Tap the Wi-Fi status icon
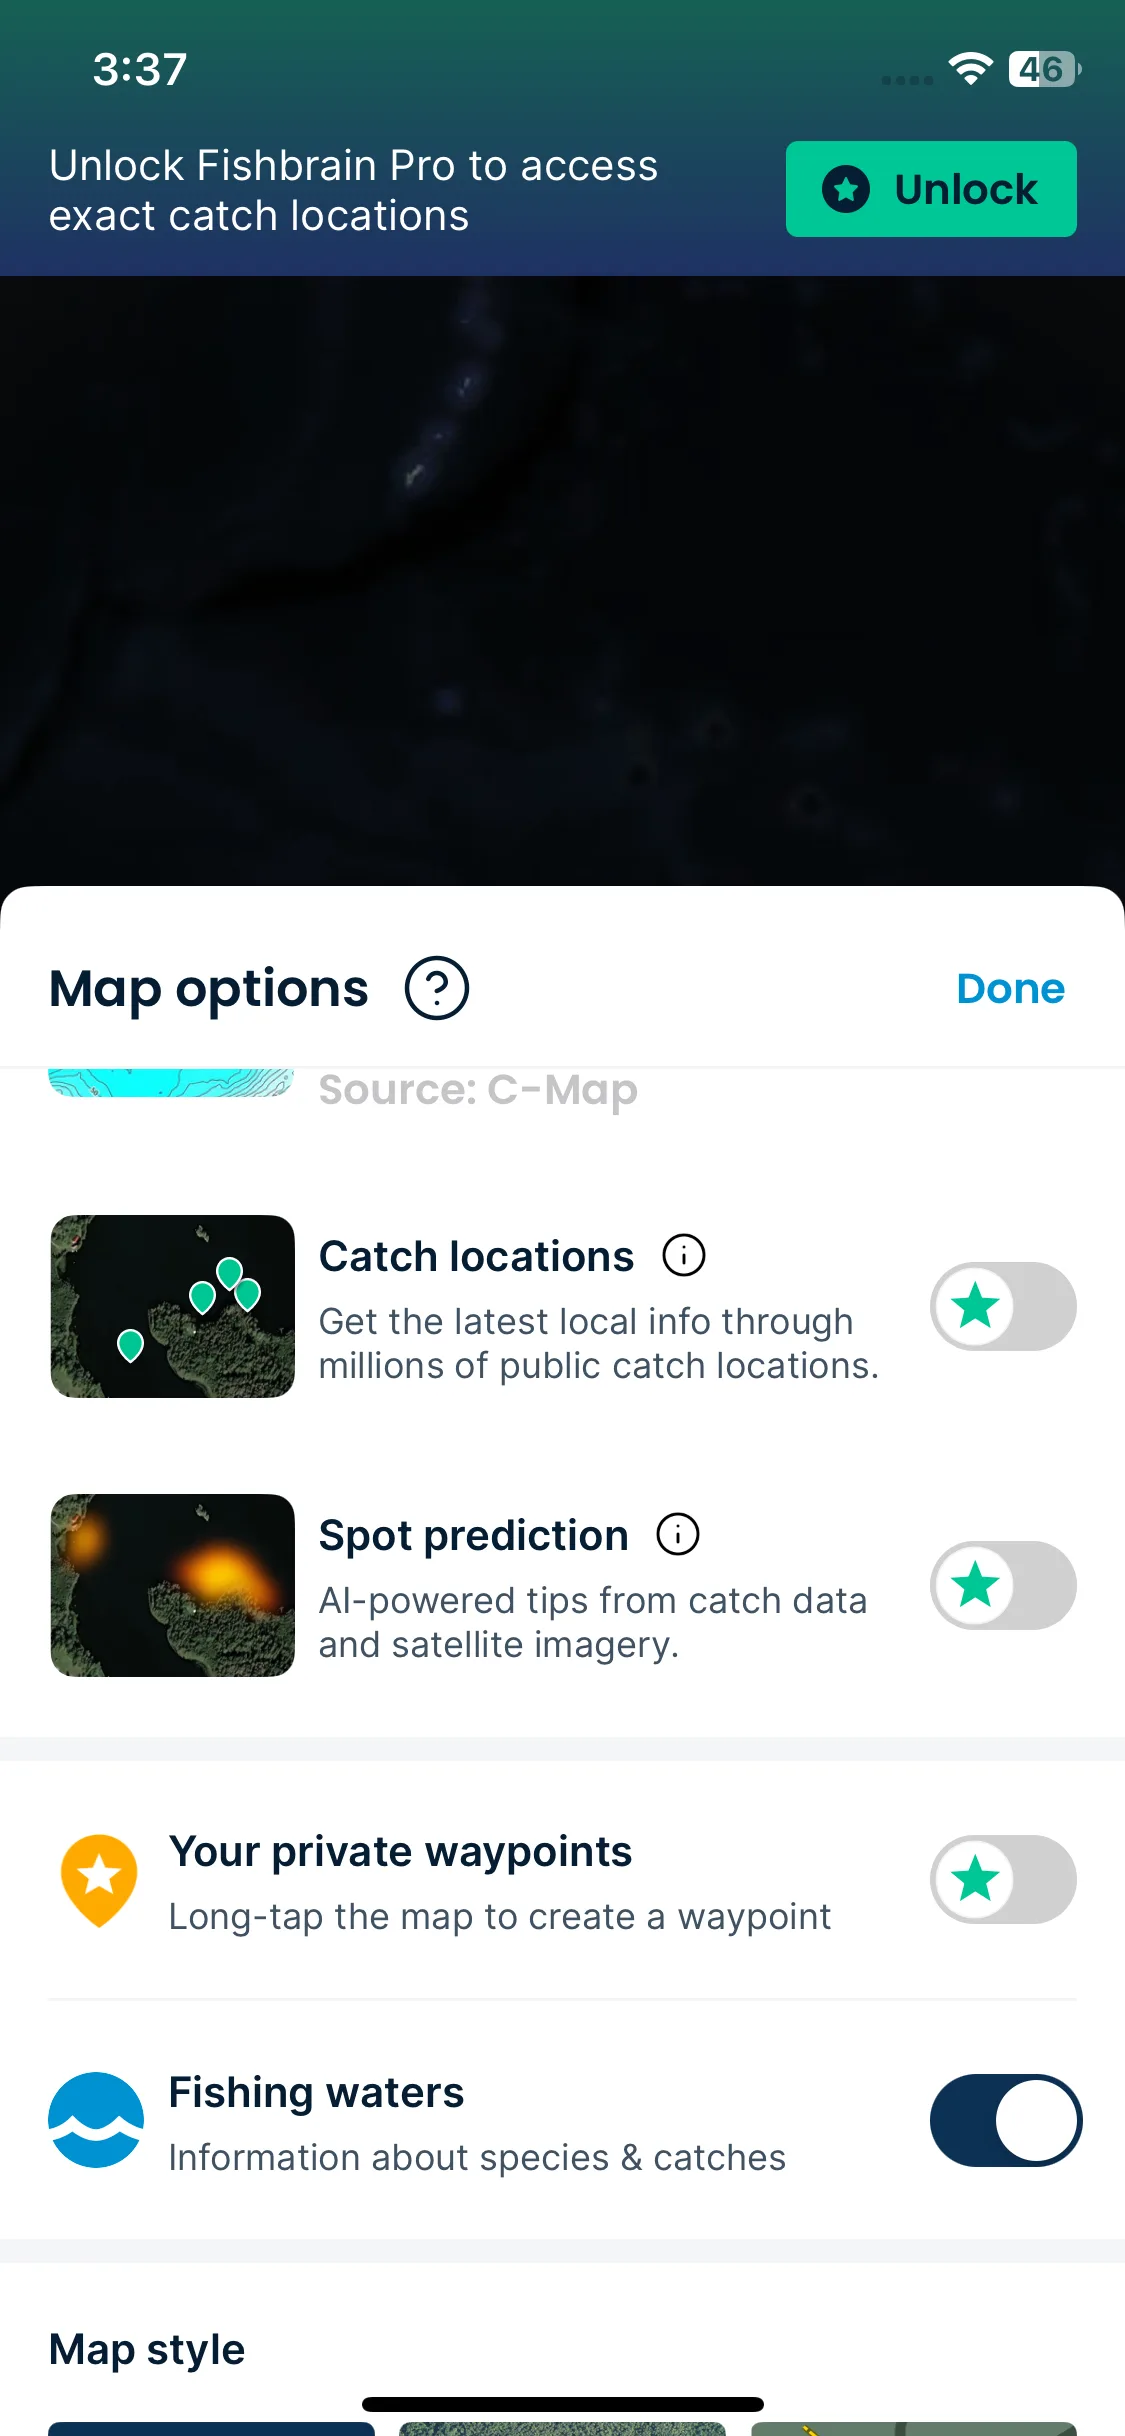 (970, 69)
